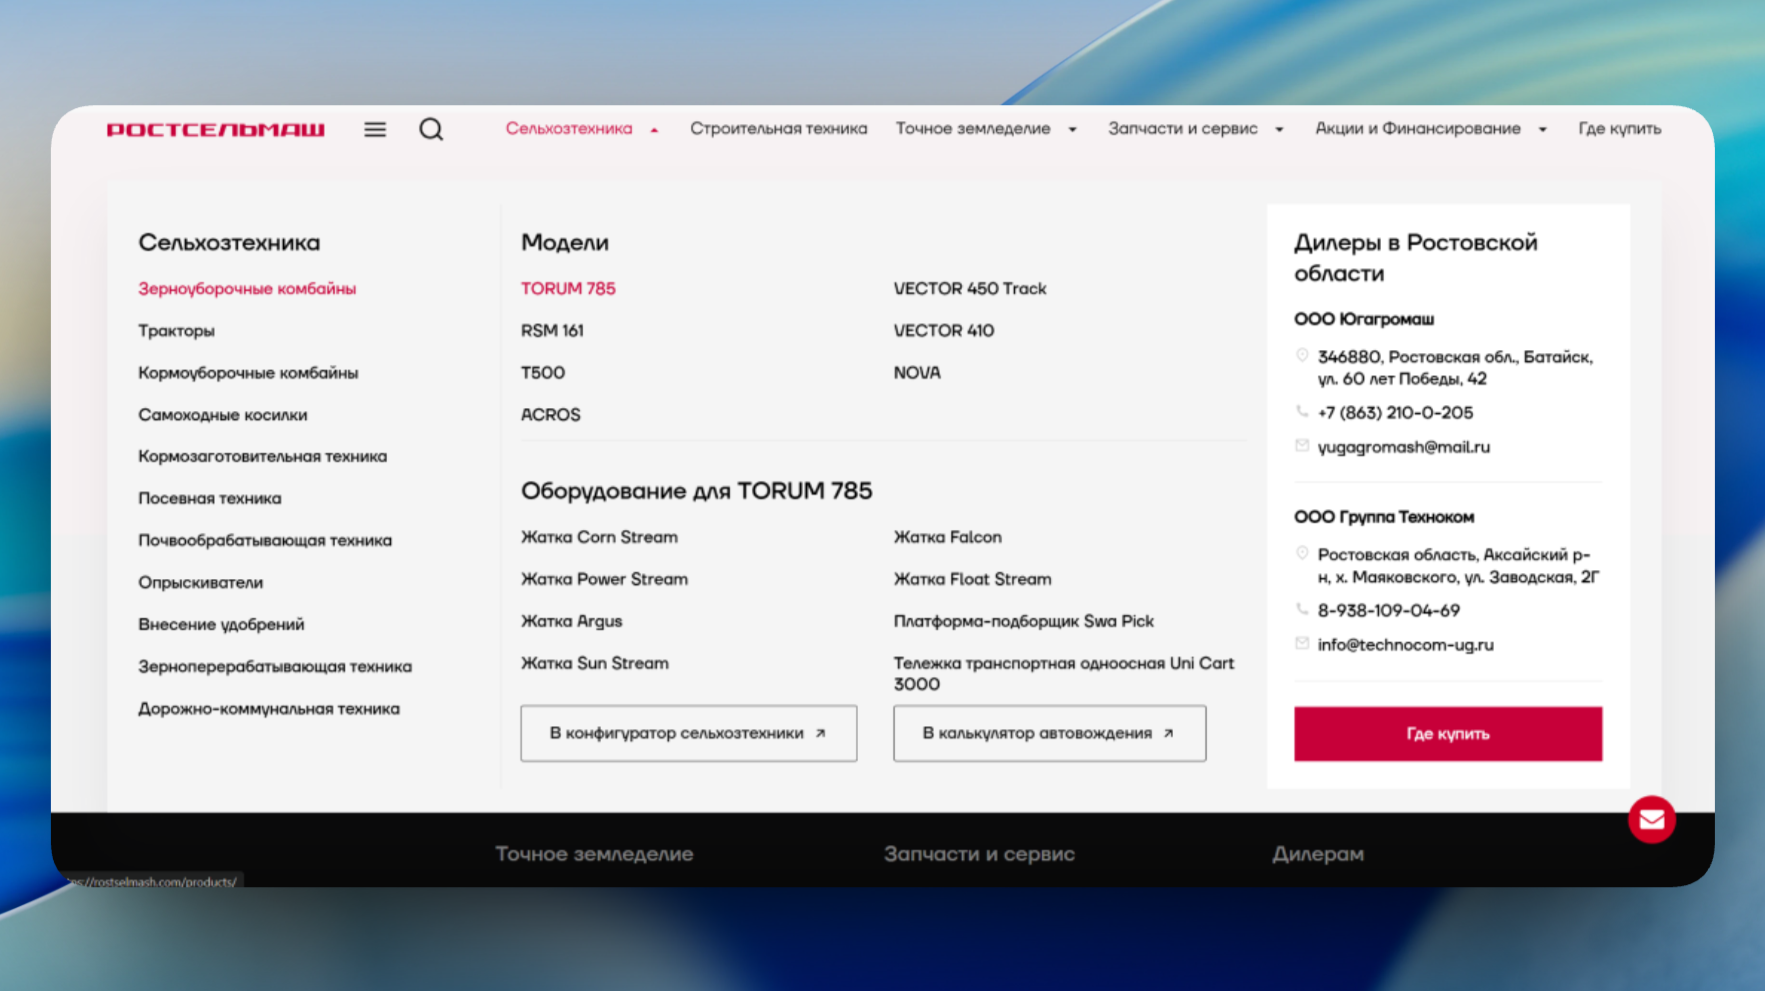The width and height of the screenshot is (1765, 991).
Task: Select Кормоуборочные комбайны category
Action: click(248, 373)
